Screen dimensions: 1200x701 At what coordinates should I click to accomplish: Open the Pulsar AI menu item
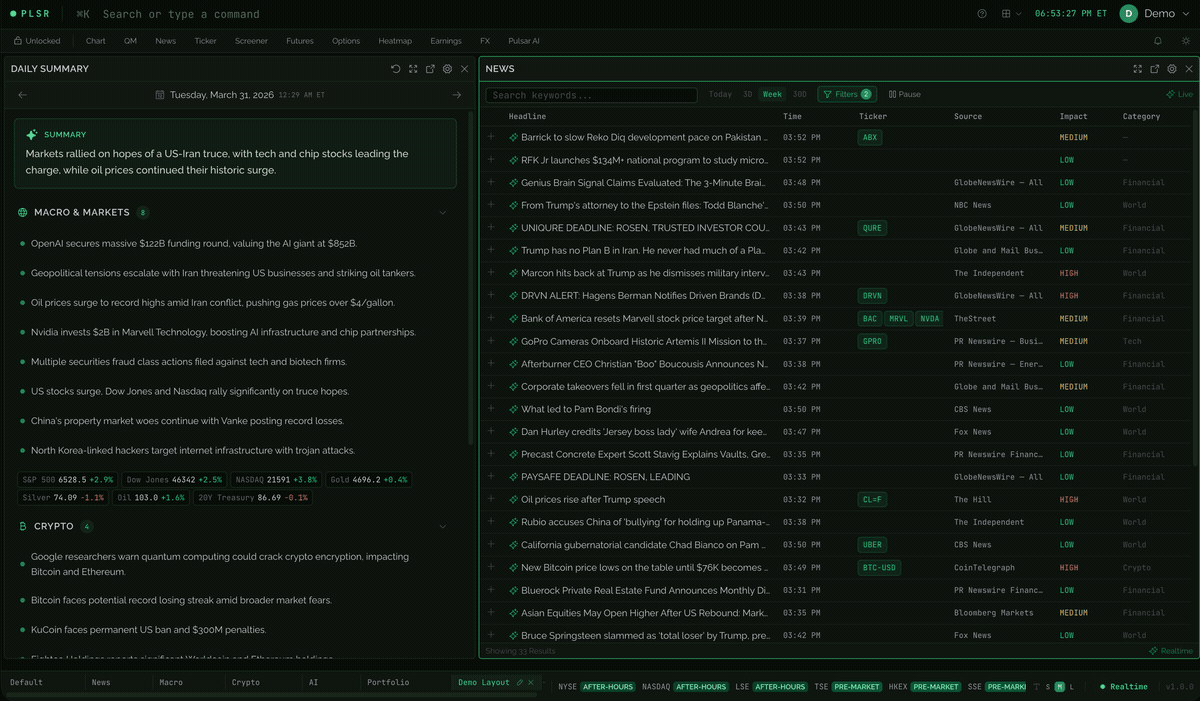(x=523, y=41)
